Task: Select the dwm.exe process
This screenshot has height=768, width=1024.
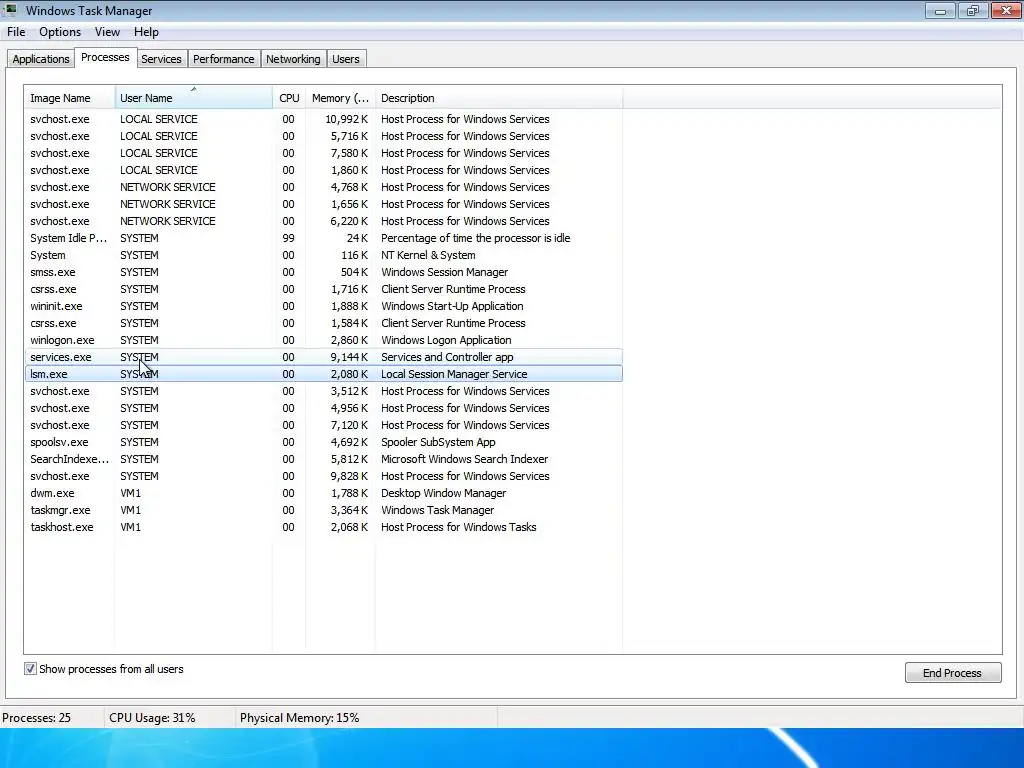Action: click(x=323, y=492)
